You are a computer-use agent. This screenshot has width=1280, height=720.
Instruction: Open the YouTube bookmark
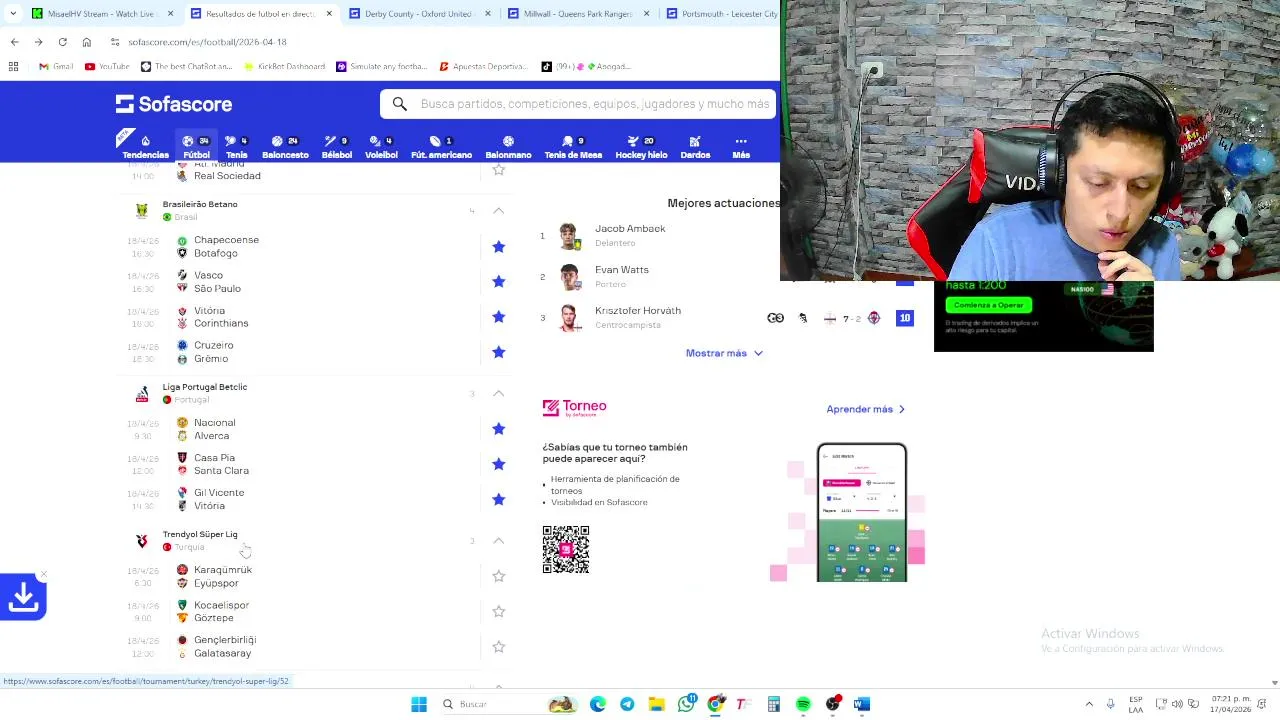pos(107,67)
